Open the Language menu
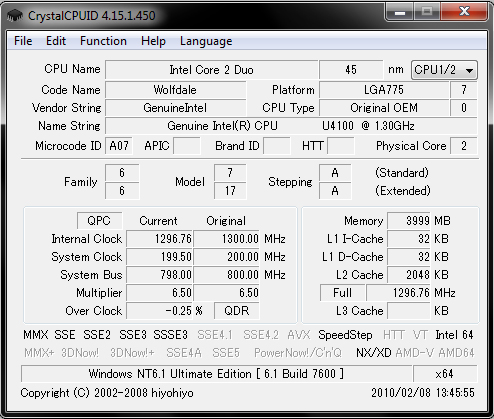 [206, 41]
